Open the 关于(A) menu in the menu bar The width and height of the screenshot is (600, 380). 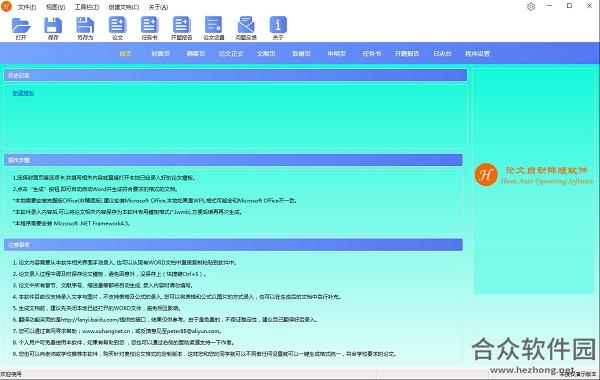(158, 7)
